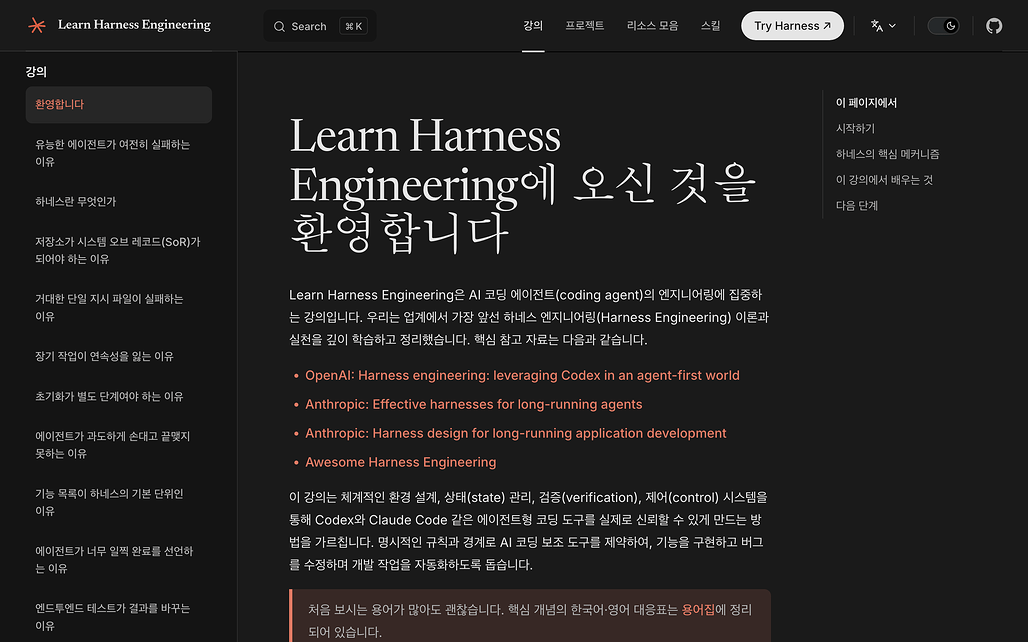
Task: Open 저장소가 시스템 오브 레코드(SoR)가 되어야 하는 이유
Action: [119, 251]
